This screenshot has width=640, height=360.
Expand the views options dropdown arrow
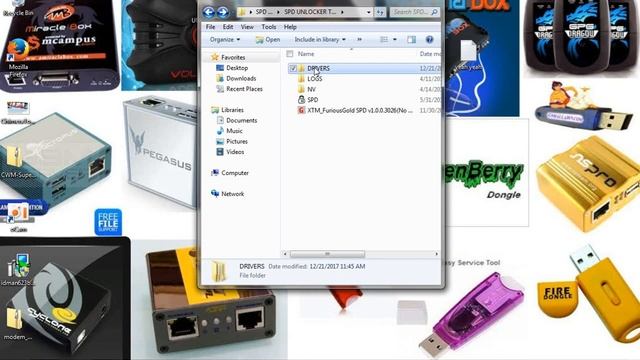pyautogui.click(x=395, y=40)
